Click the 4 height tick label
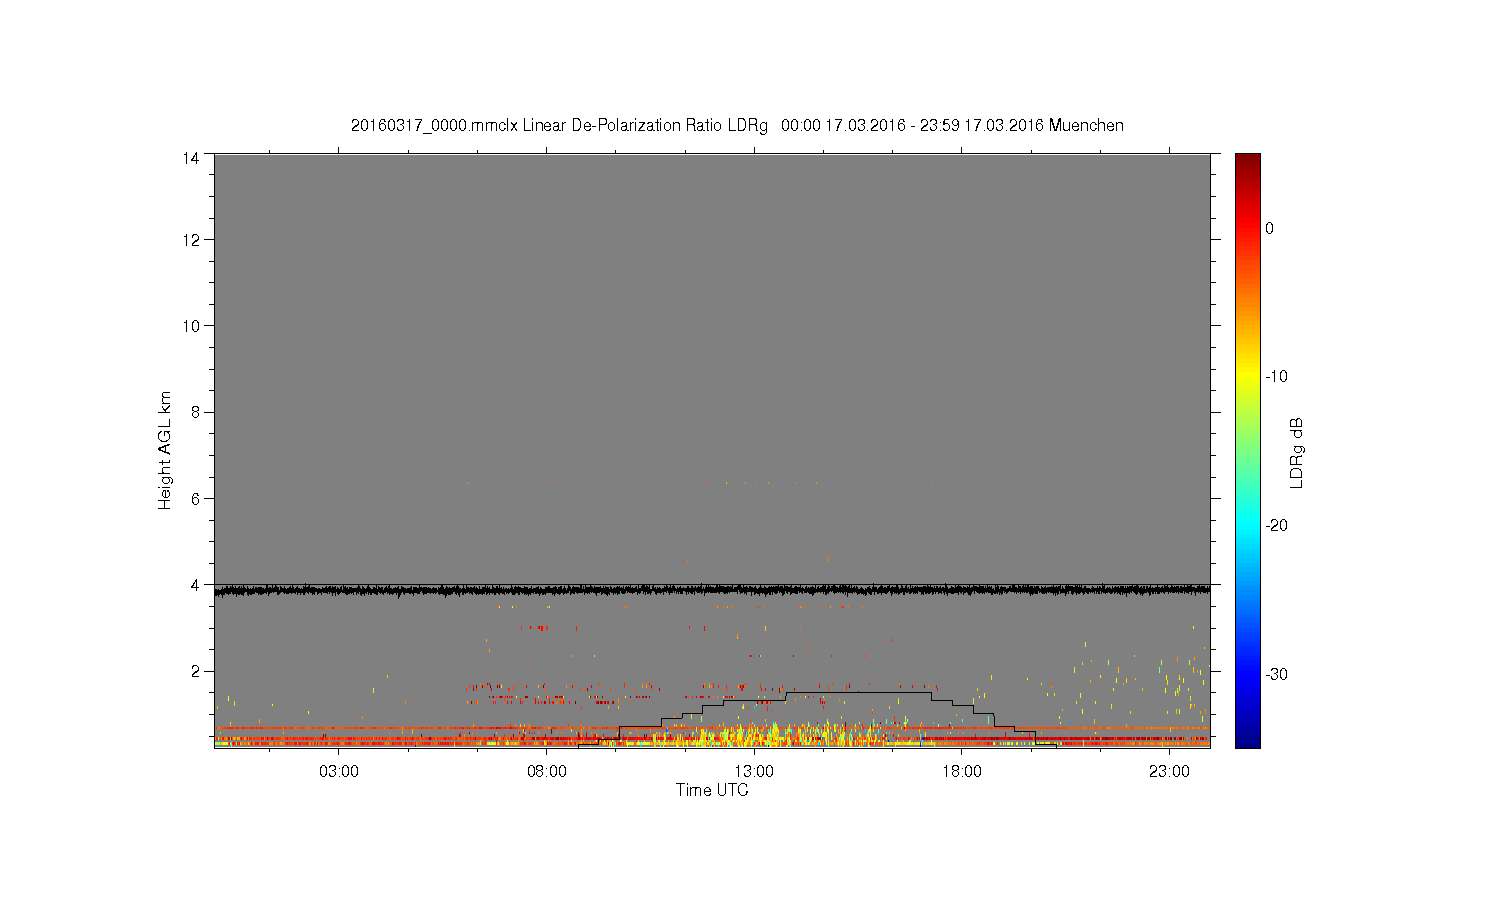 point(195,584)
